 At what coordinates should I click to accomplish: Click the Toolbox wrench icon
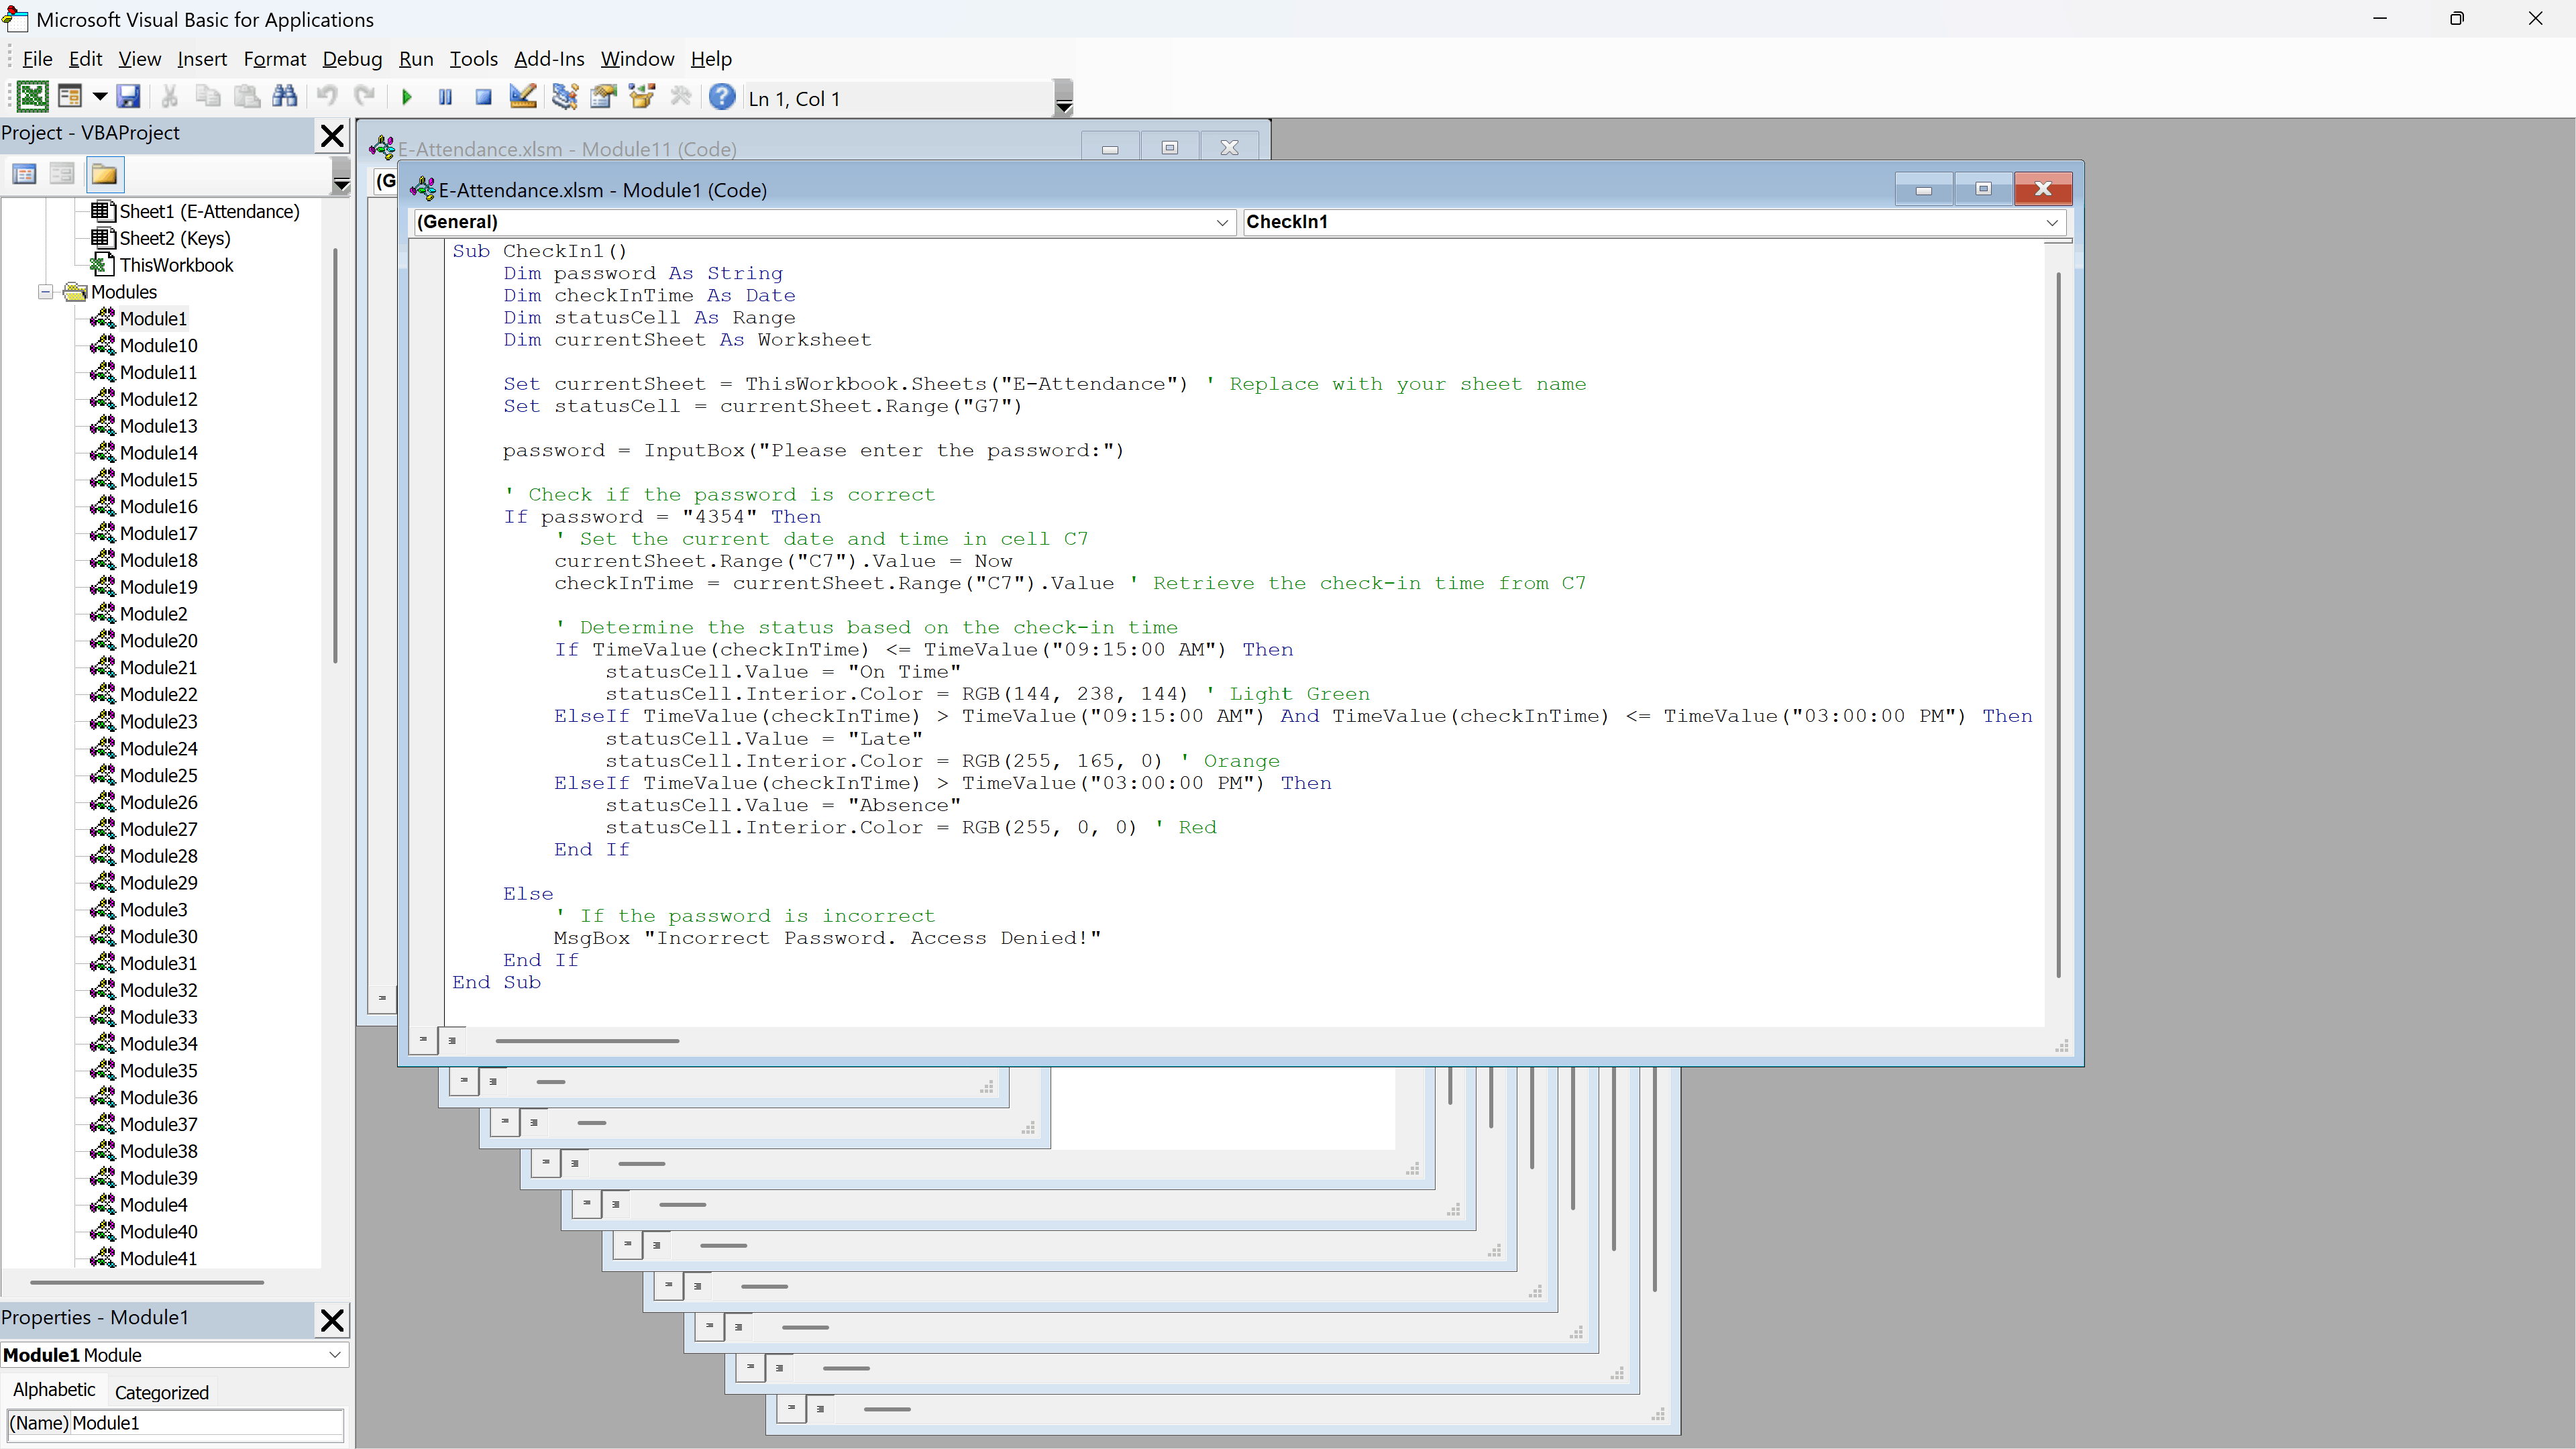point(681,97)
